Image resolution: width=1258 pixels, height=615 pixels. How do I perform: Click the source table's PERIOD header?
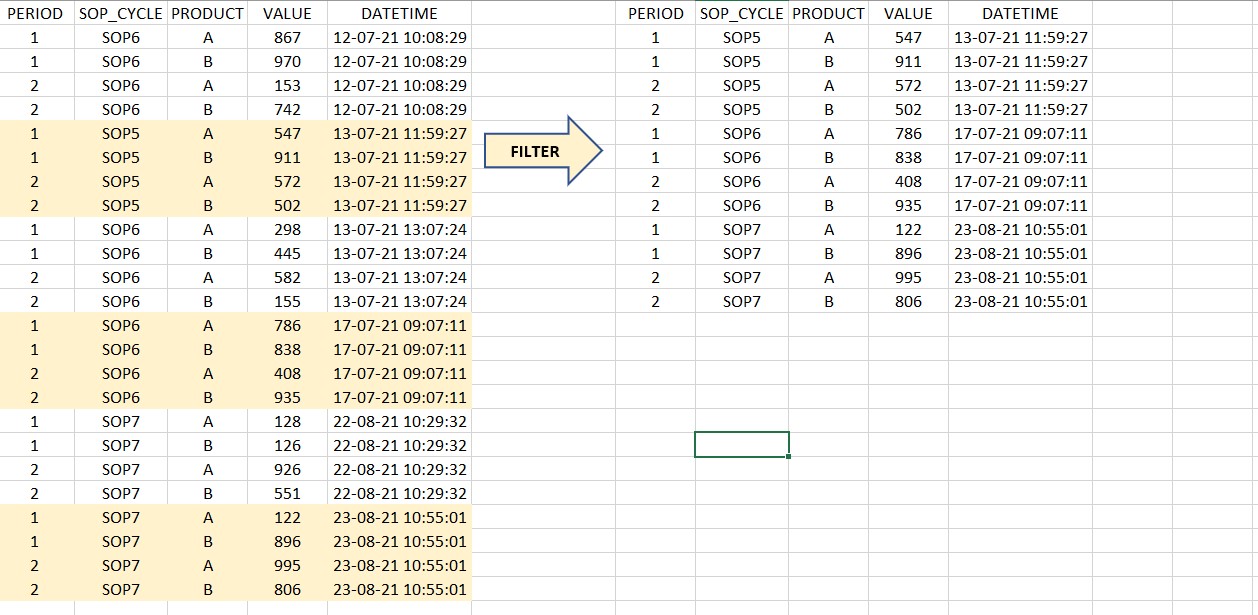(35, 13)
